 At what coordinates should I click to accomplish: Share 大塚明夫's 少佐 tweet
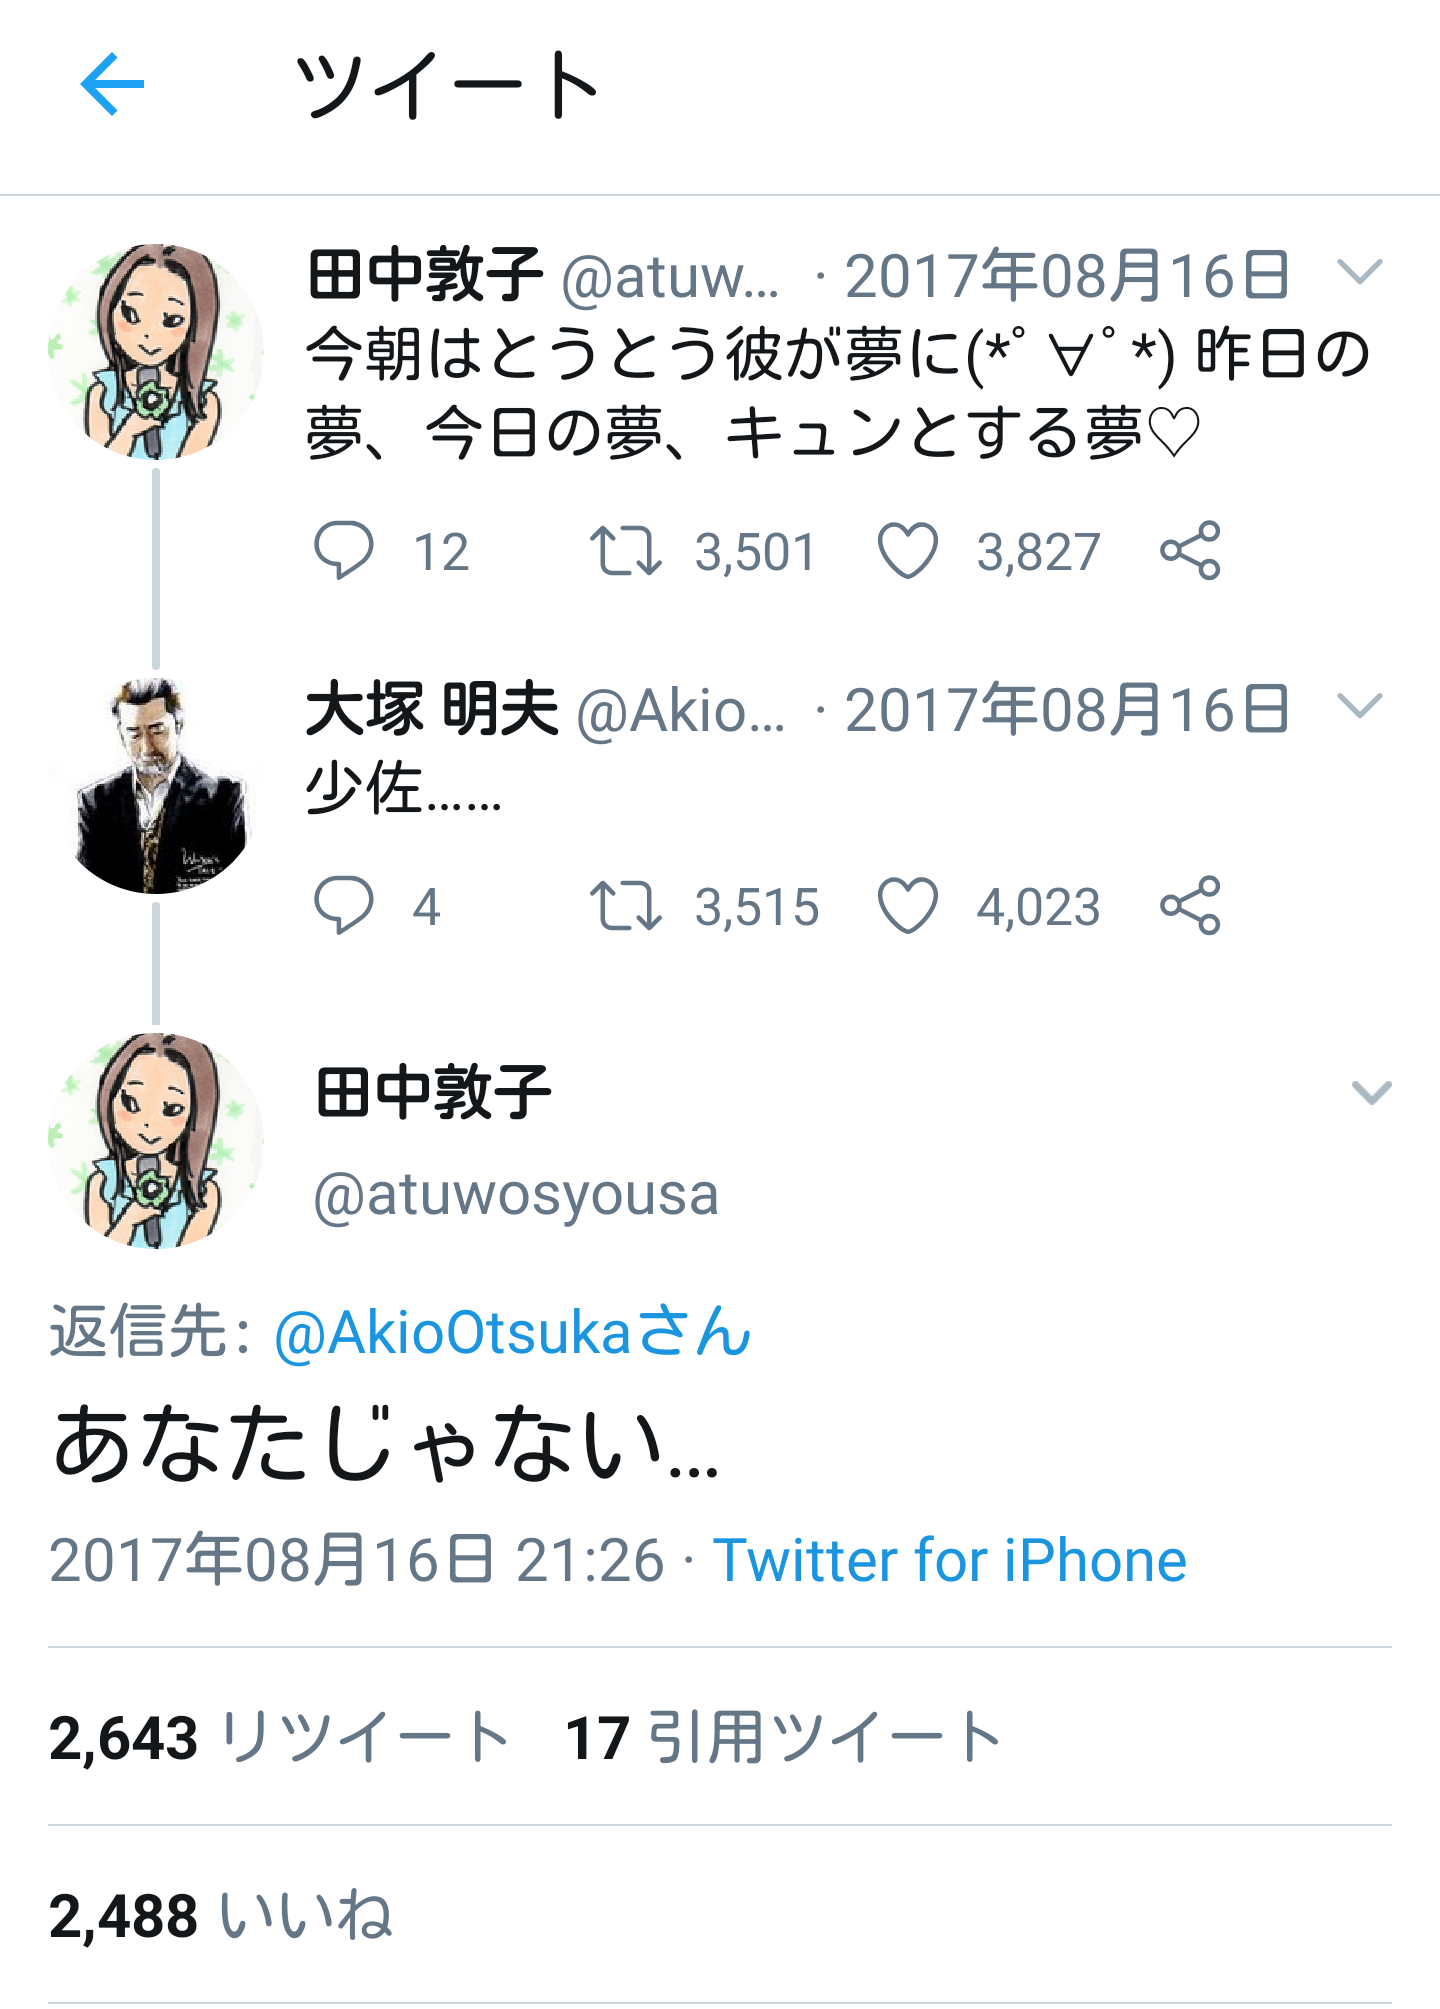click(1190, 905)
